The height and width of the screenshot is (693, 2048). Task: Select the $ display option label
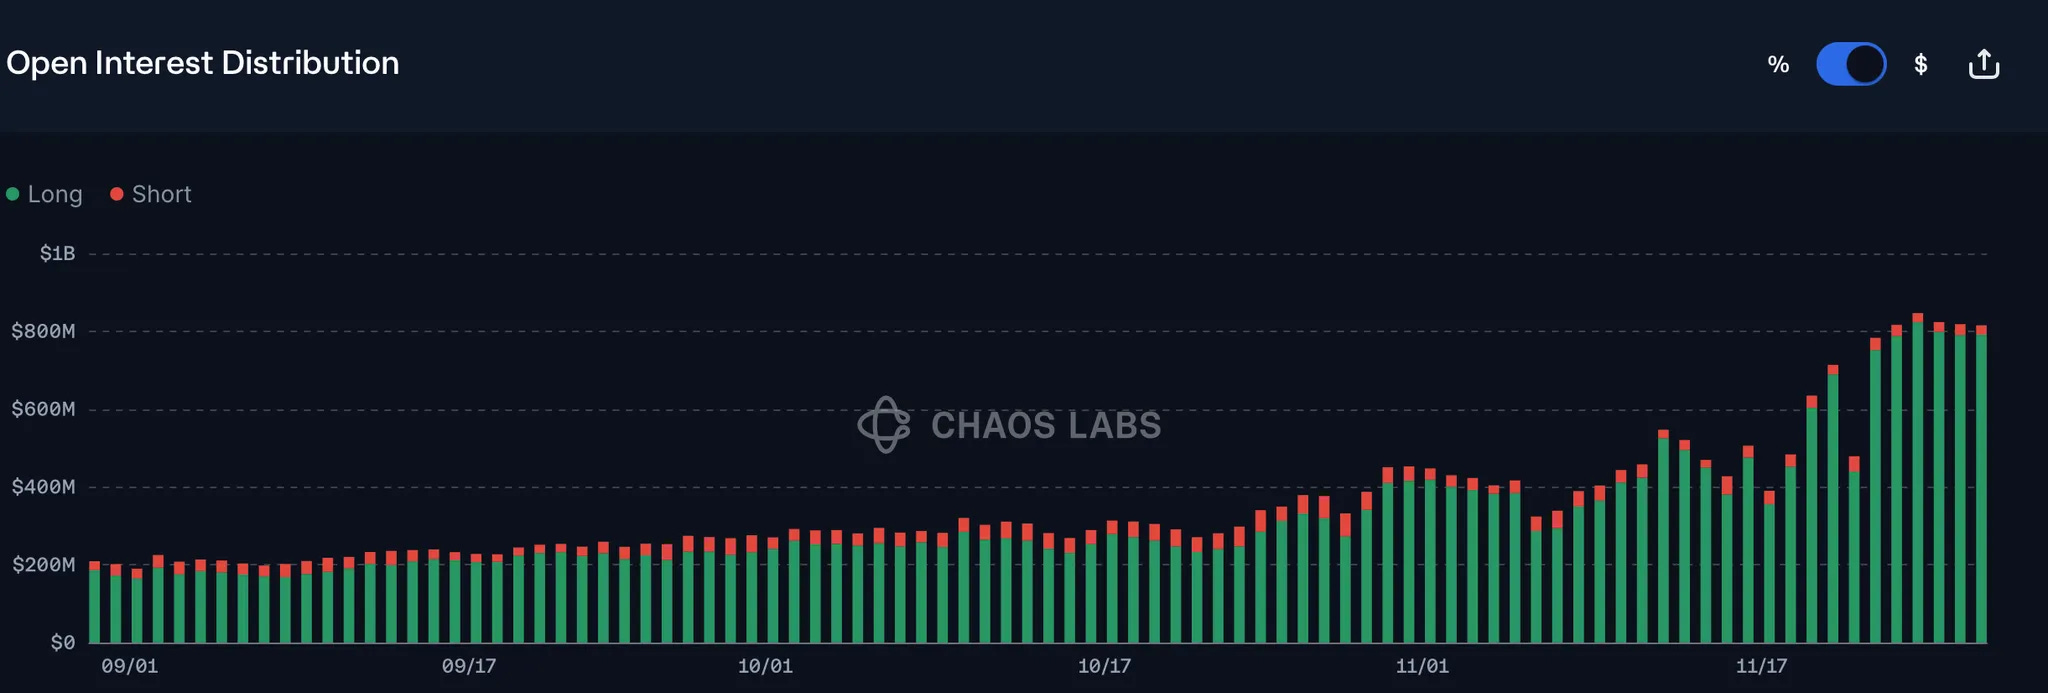click(1920, 64)
